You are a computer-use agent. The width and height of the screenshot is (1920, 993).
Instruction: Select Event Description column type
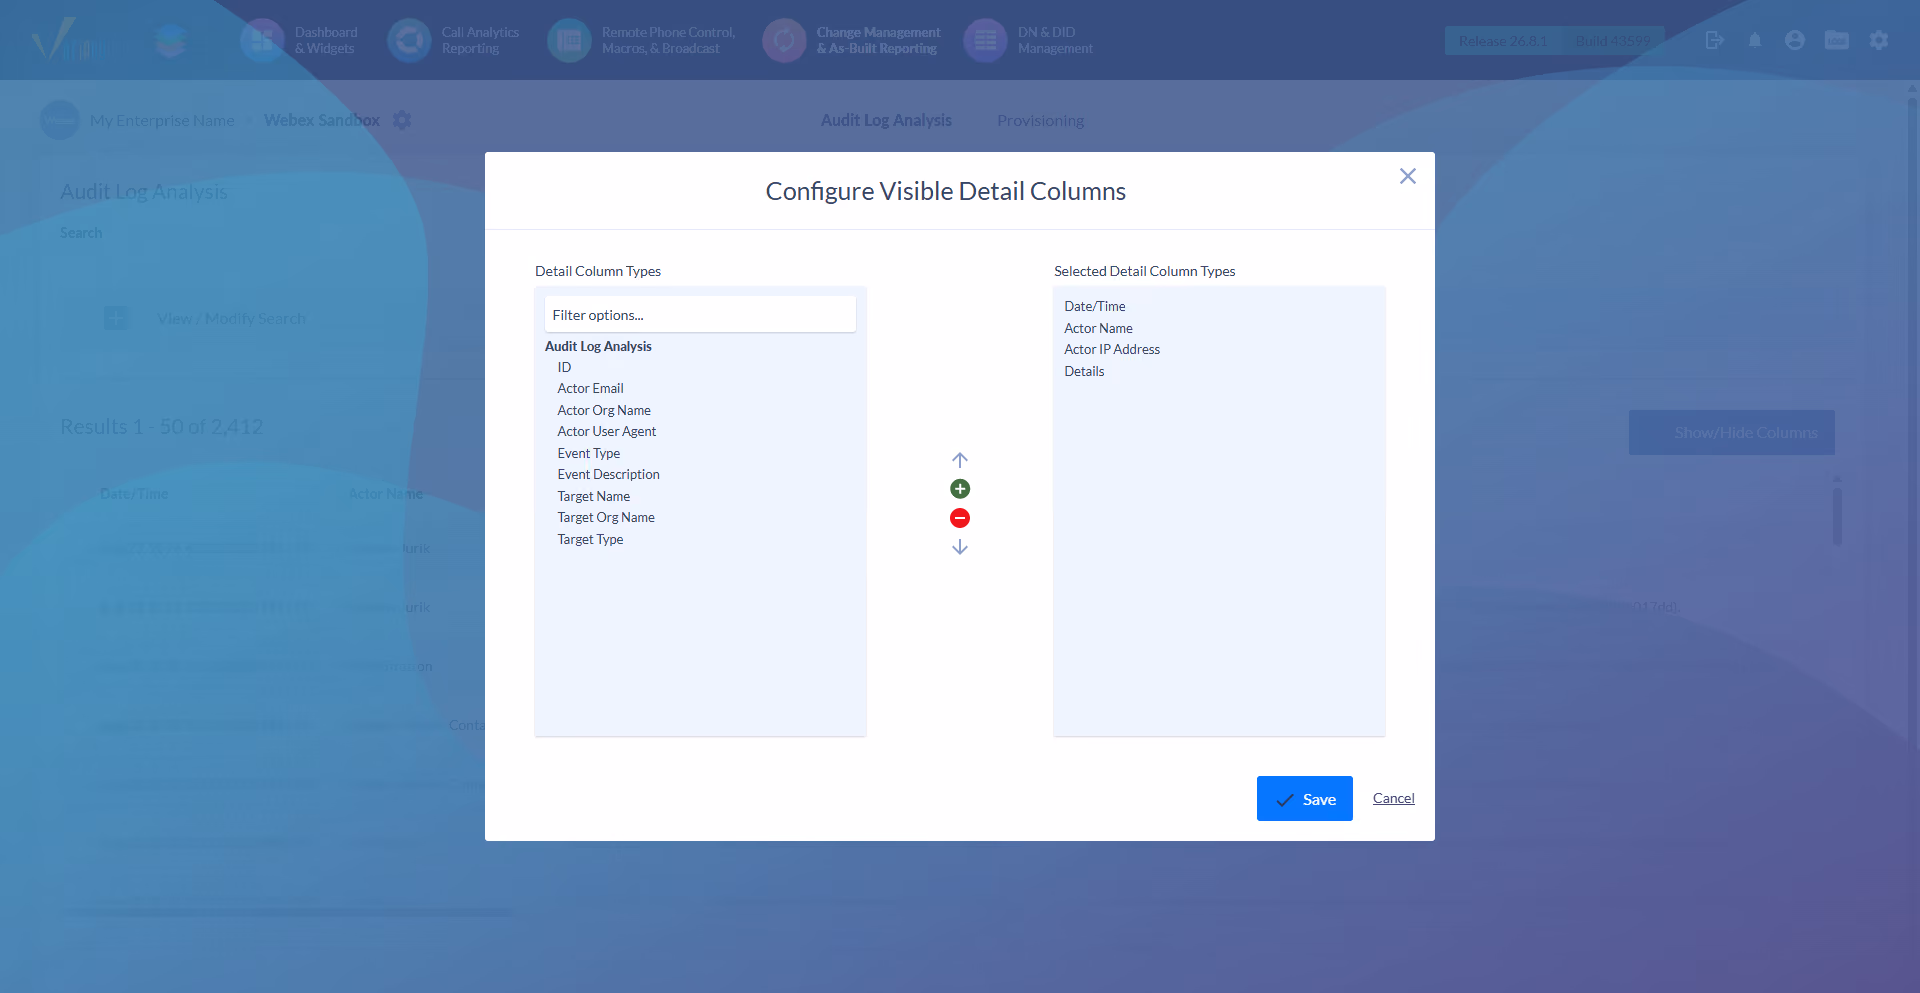[608, 474]
